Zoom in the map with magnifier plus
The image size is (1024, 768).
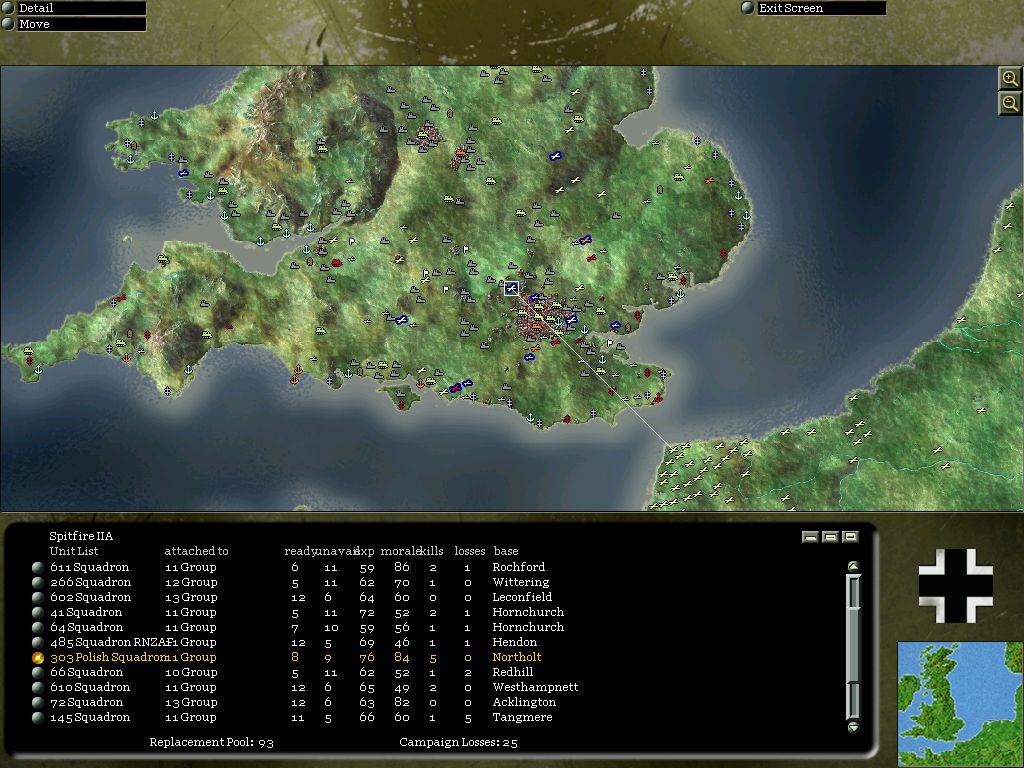(x=1010, y=79)
